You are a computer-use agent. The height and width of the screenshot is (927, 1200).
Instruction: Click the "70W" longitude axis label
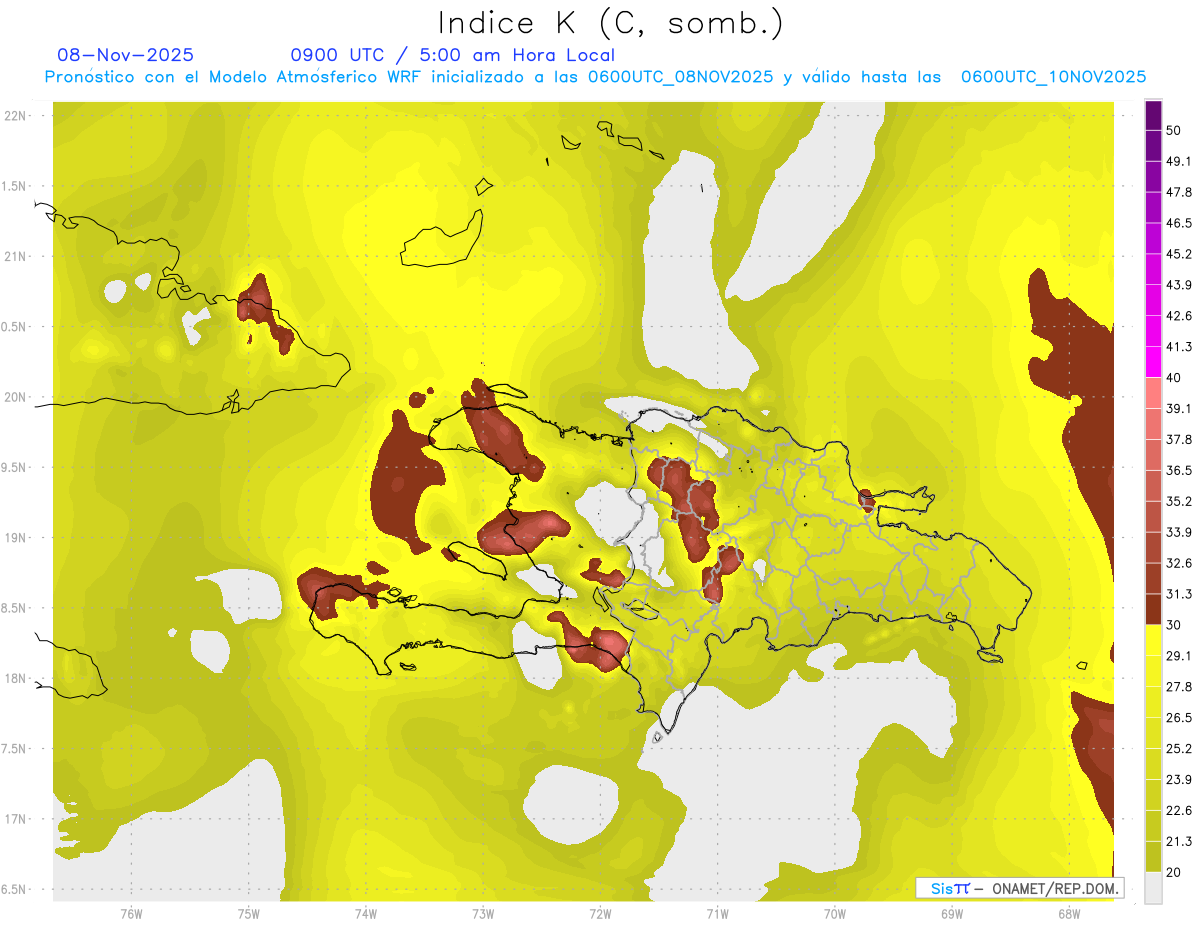pyautogui.click(x=835, y=913)
